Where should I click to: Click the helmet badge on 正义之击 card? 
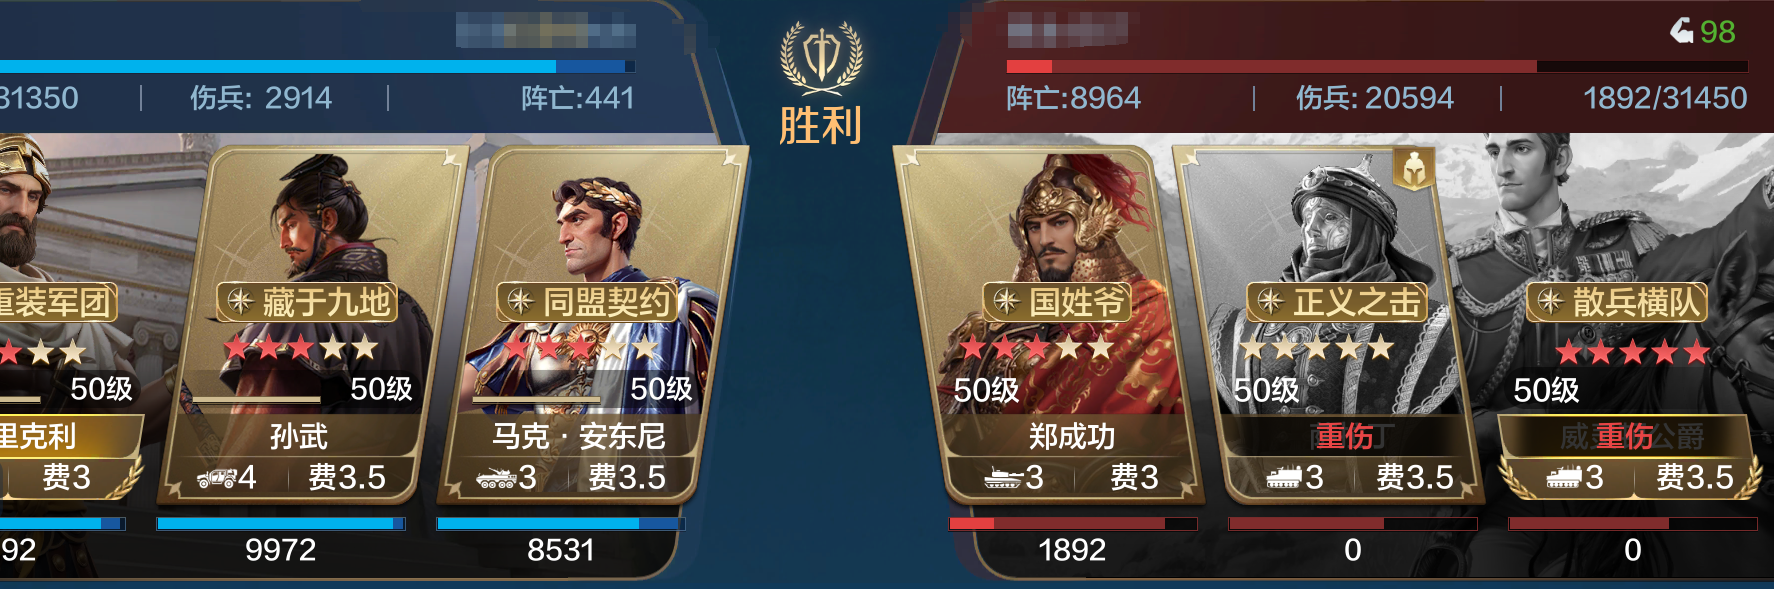(x=1414, y=170)
